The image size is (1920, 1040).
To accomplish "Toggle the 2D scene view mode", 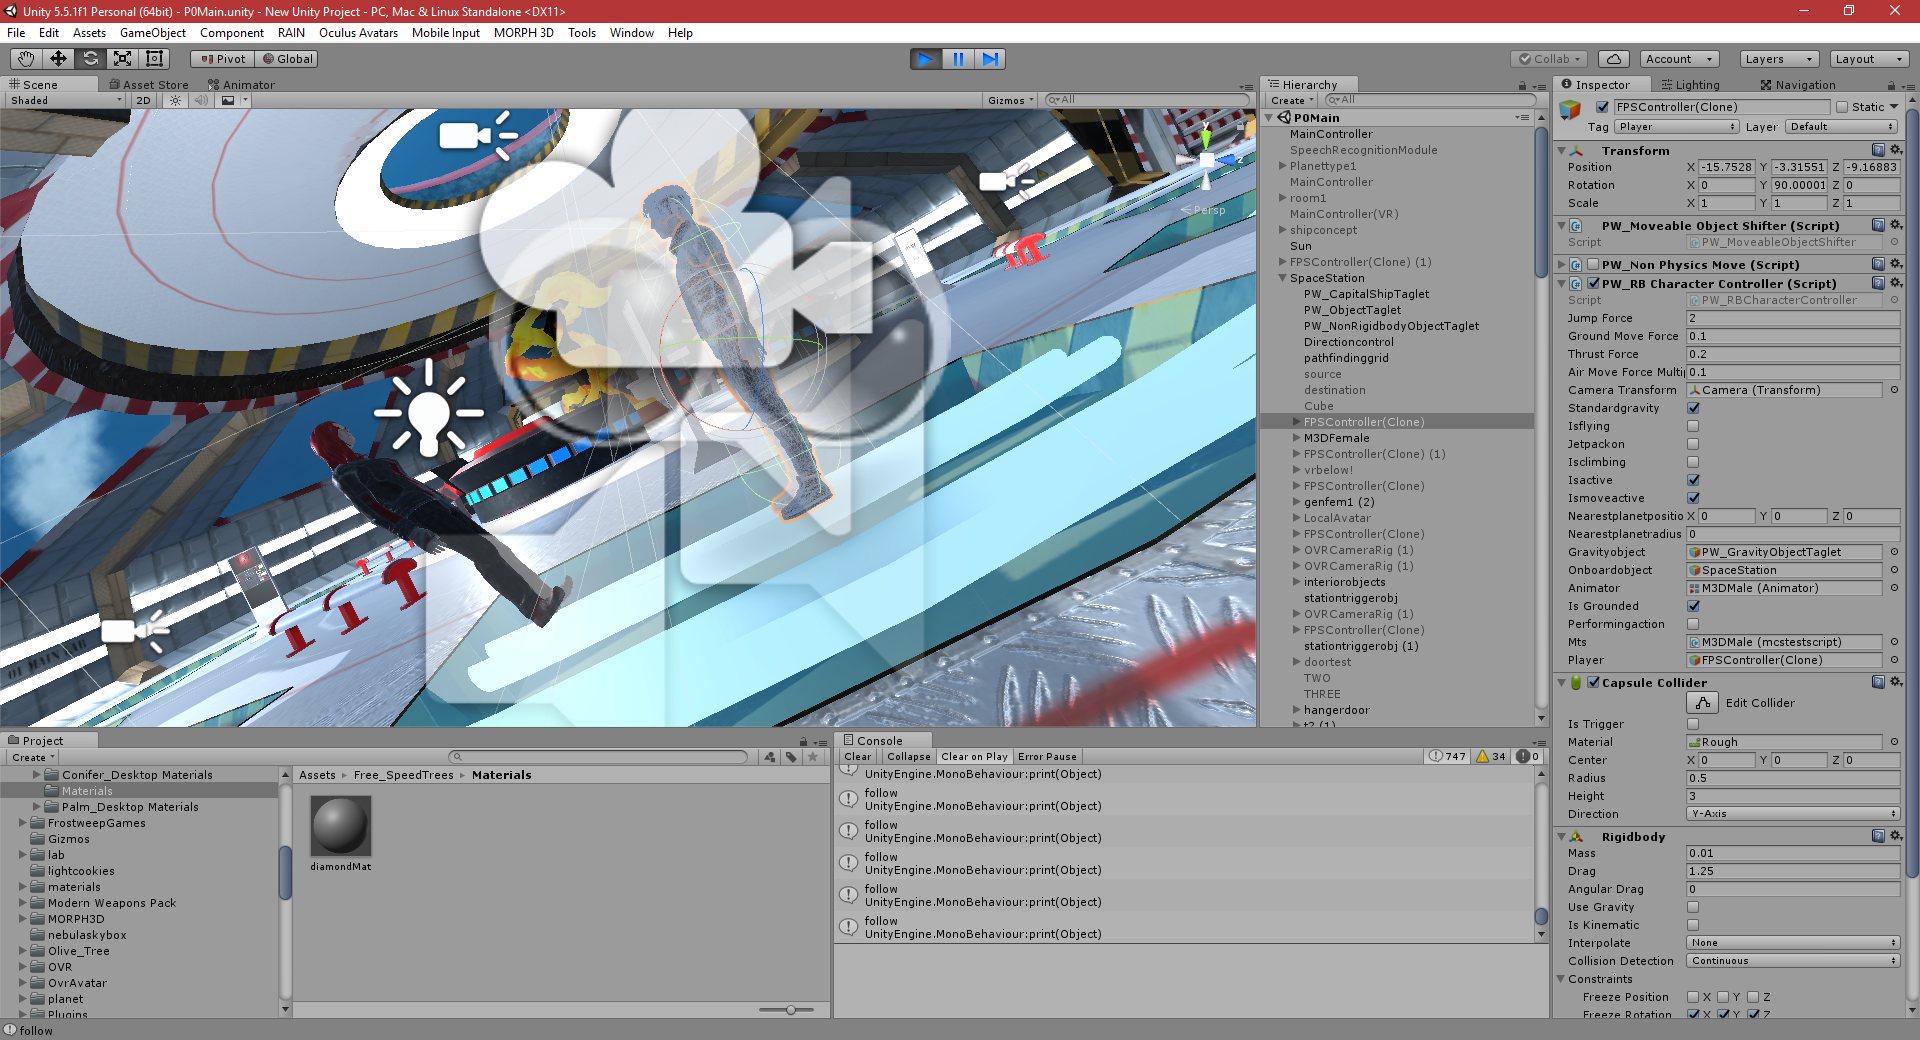I will pos(143,100).
